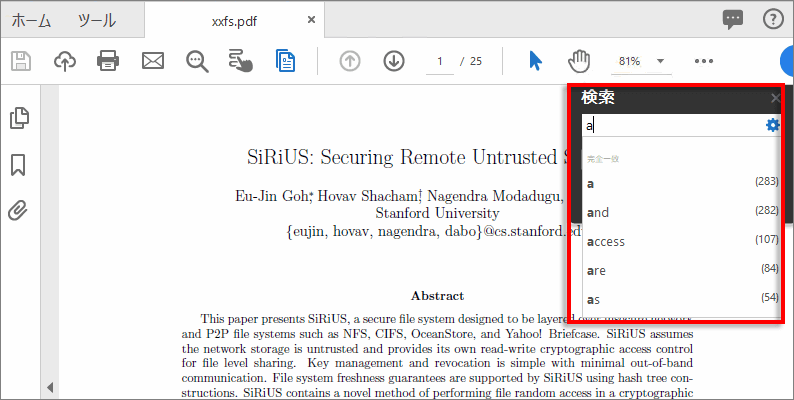Click the blue document page icon
794x400 pixels.
pyautogui.click(x=286, y=61)
